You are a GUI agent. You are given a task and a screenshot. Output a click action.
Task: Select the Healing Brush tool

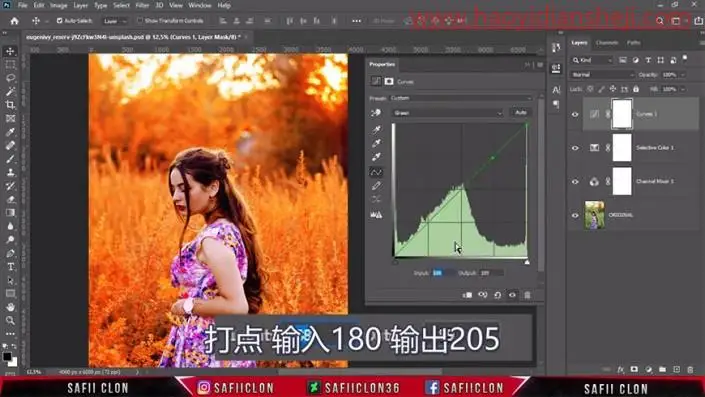tap(10, 146)
